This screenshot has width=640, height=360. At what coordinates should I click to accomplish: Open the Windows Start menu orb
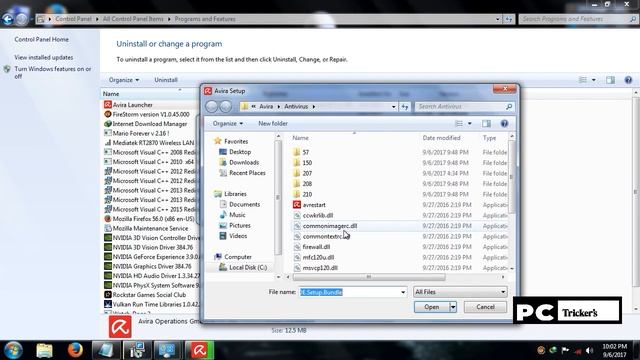(13, 350)
